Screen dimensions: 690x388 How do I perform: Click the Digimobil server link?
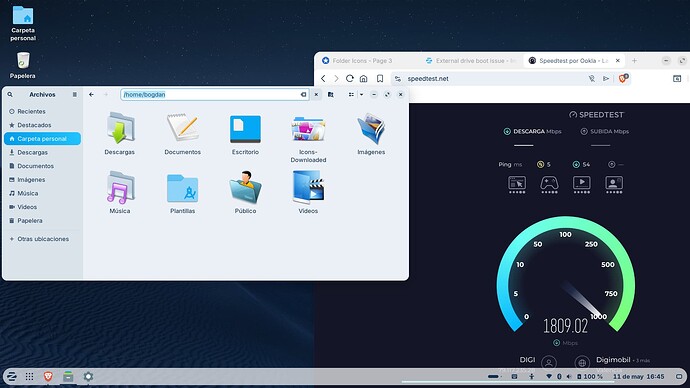tap(613, 360)
